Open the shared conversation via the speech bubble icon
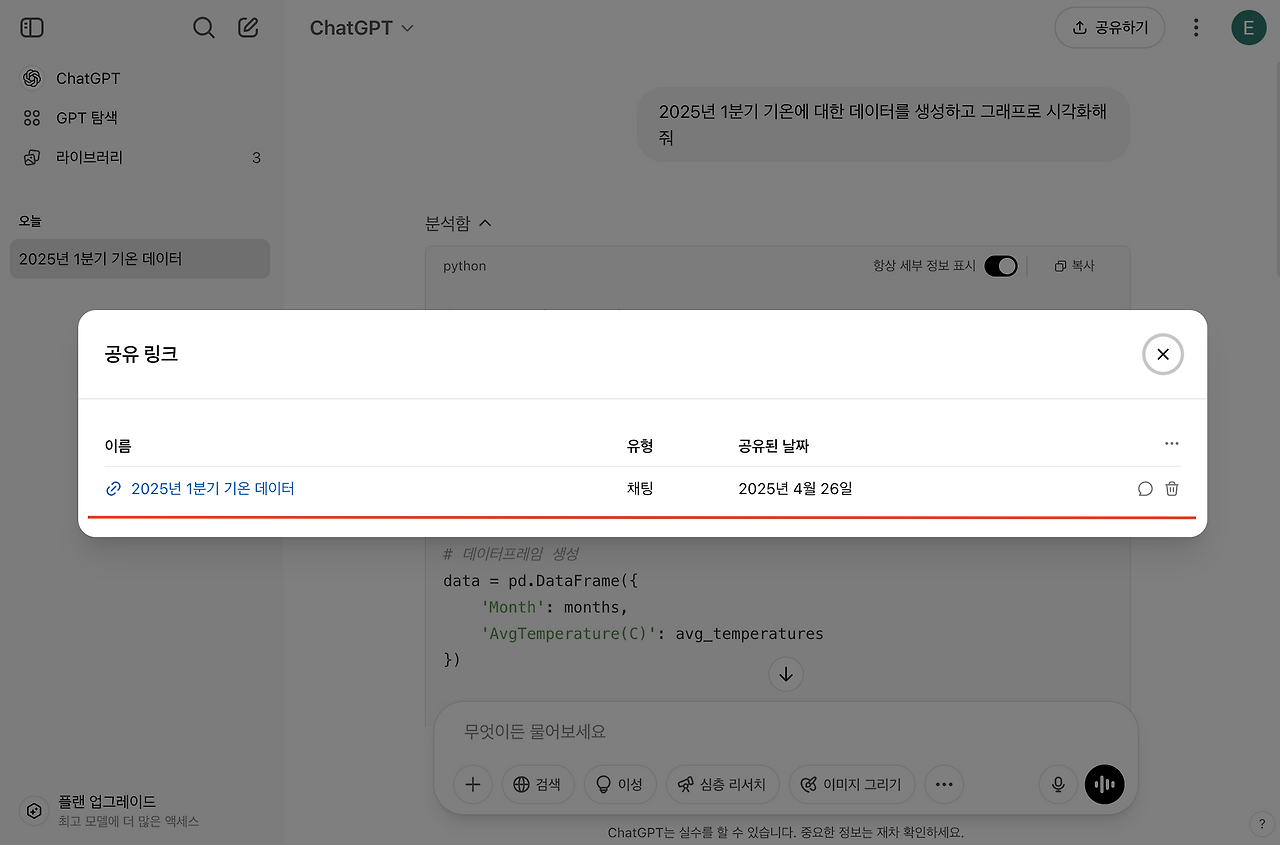 [x=1145, y=488]
